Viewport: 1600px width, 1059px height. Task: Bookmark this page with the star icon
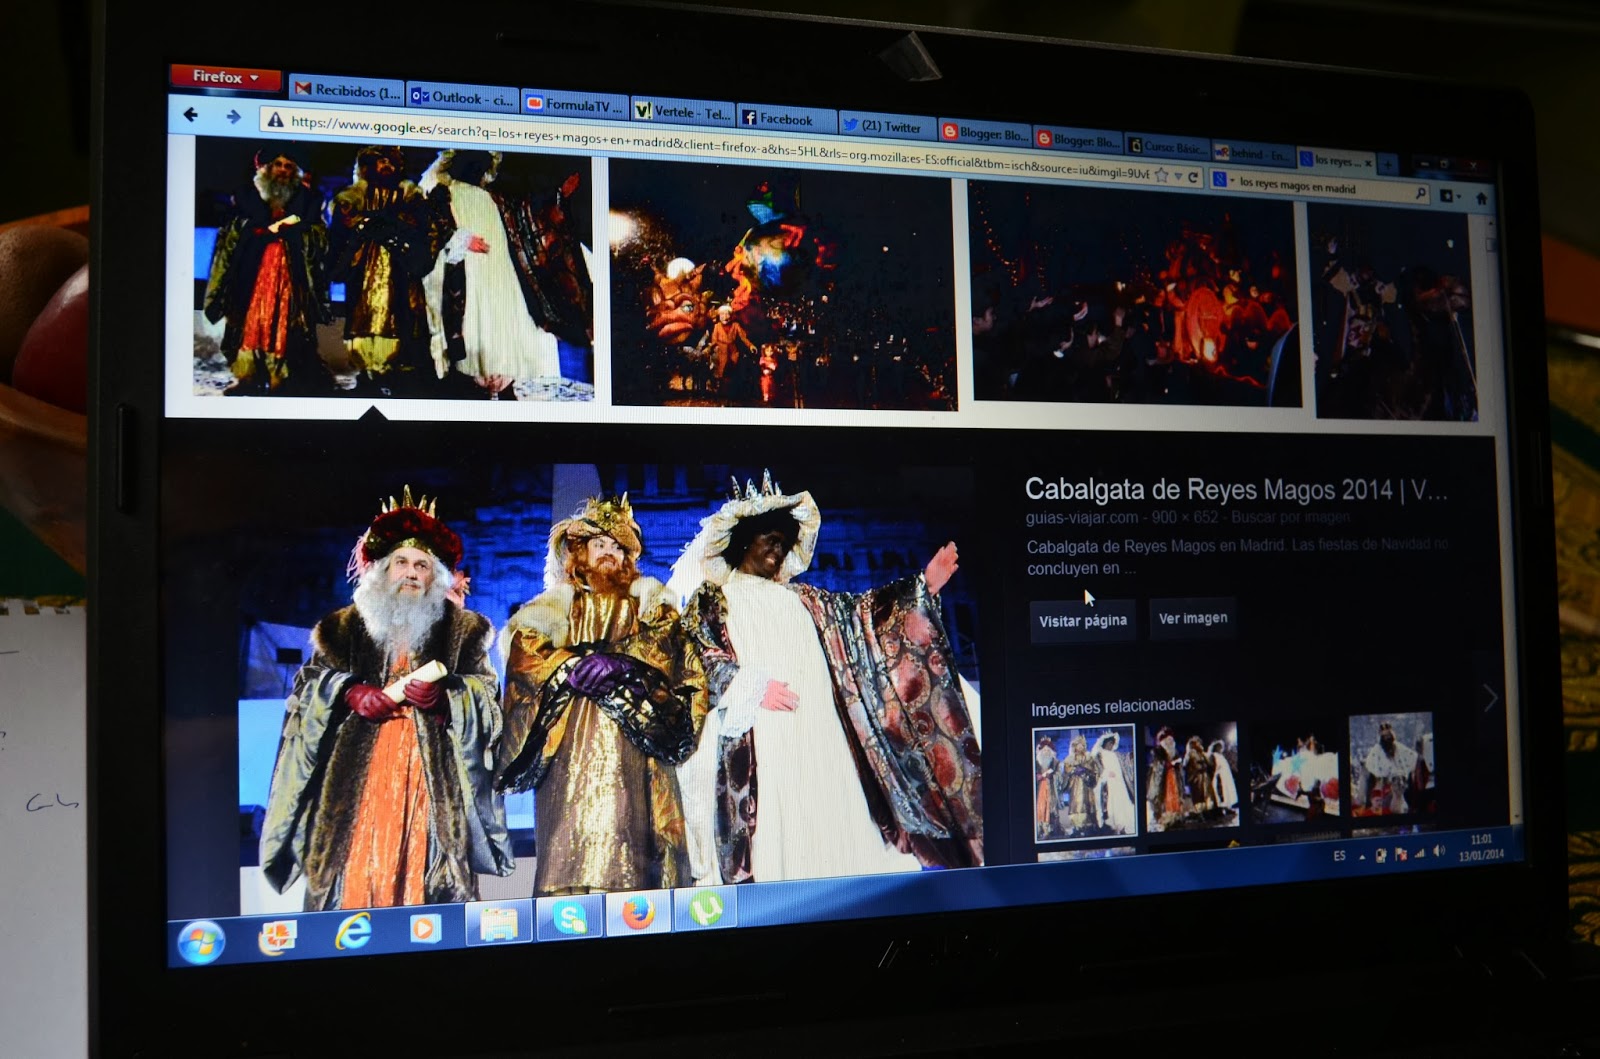[x=1161, y=175]
